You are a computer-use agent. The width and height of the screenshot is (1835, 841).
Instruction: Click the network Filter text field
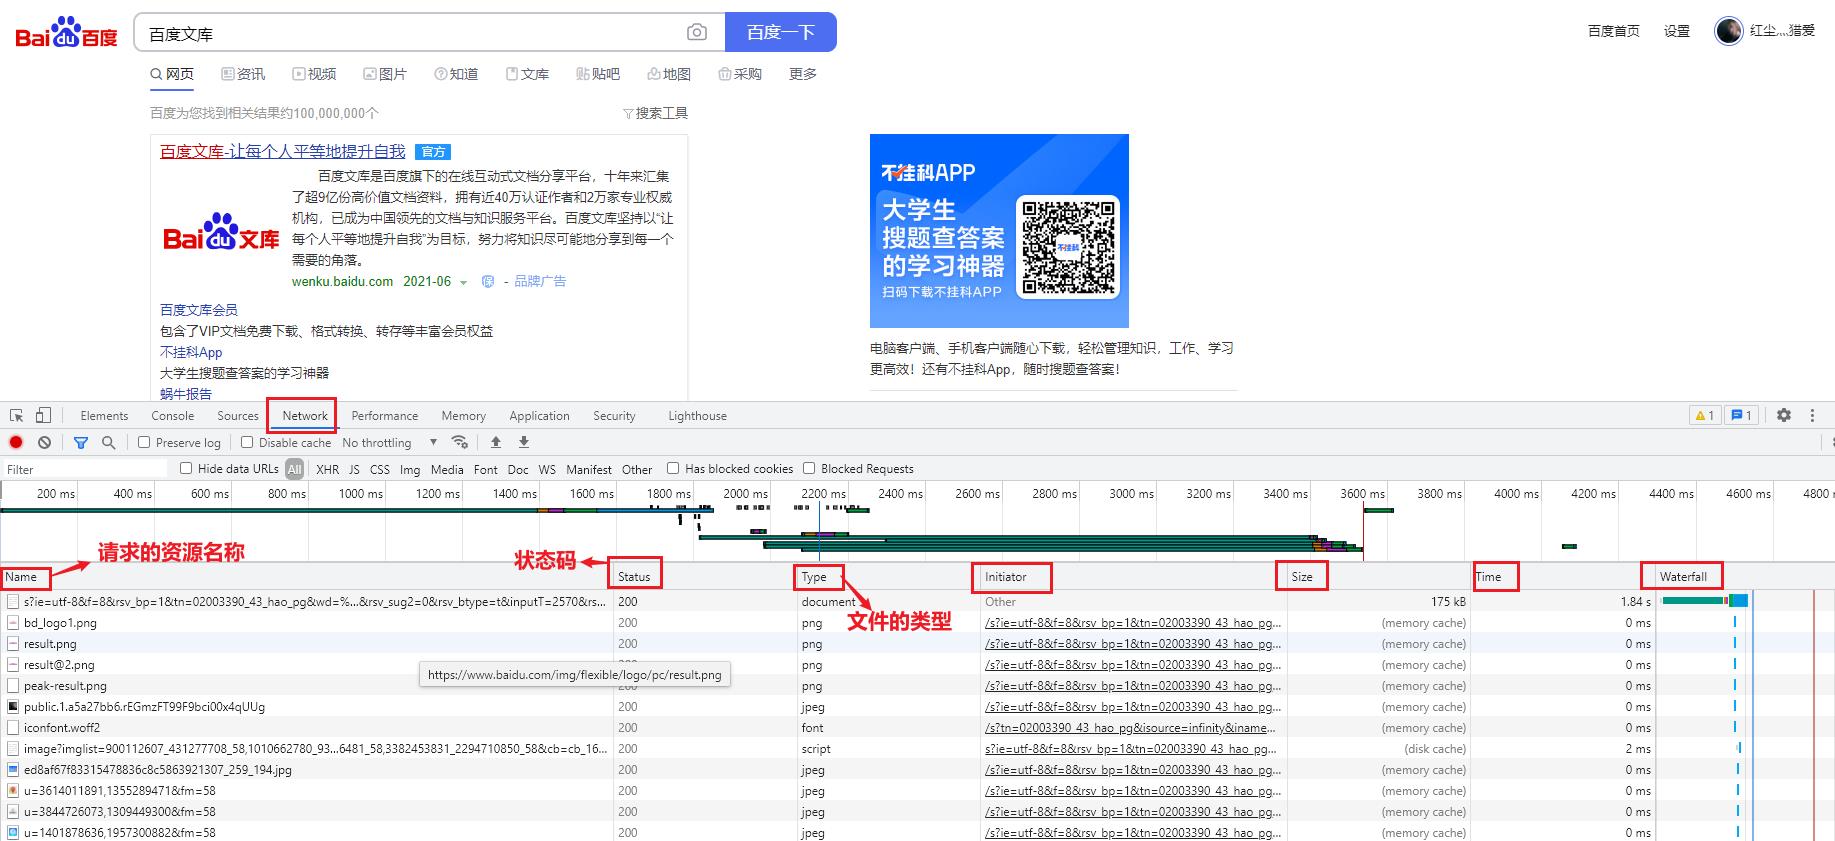pyautogui.click(x=86, y=469)
